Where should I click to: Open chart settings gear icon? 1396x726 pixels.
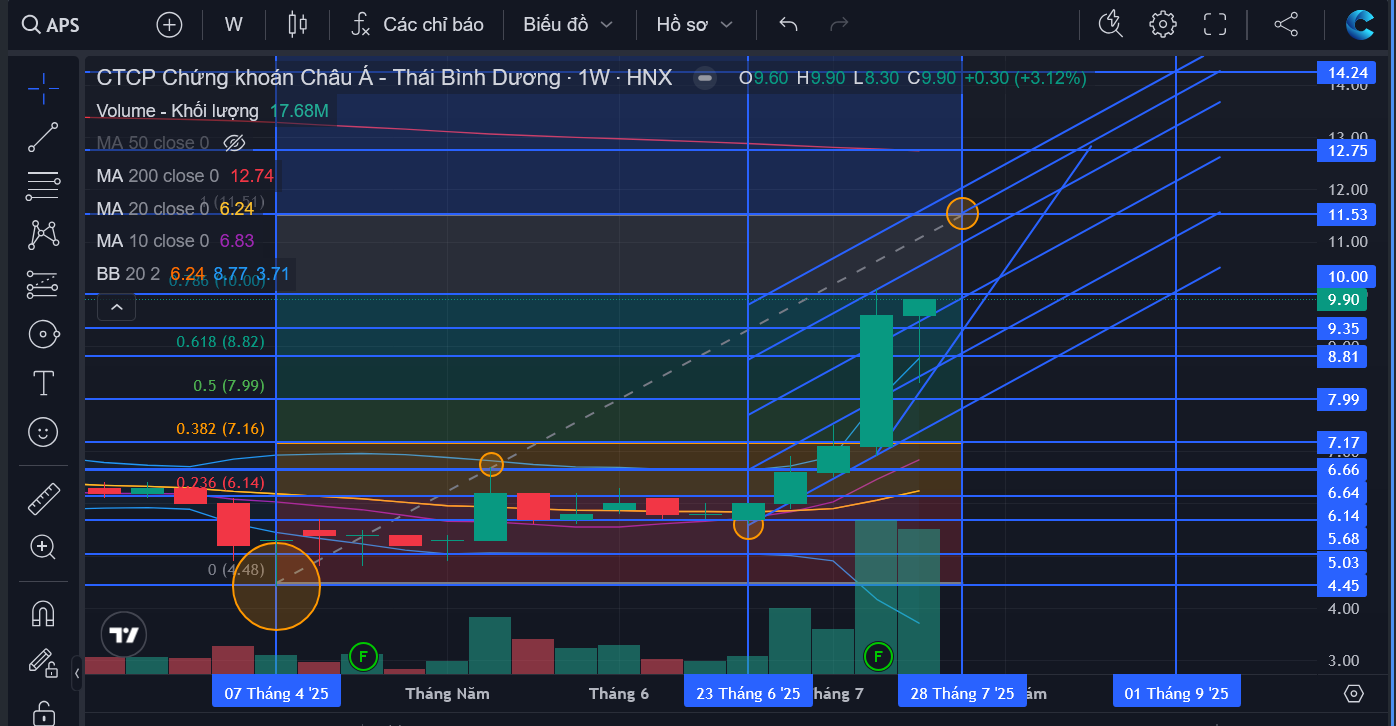point(1162,24)
